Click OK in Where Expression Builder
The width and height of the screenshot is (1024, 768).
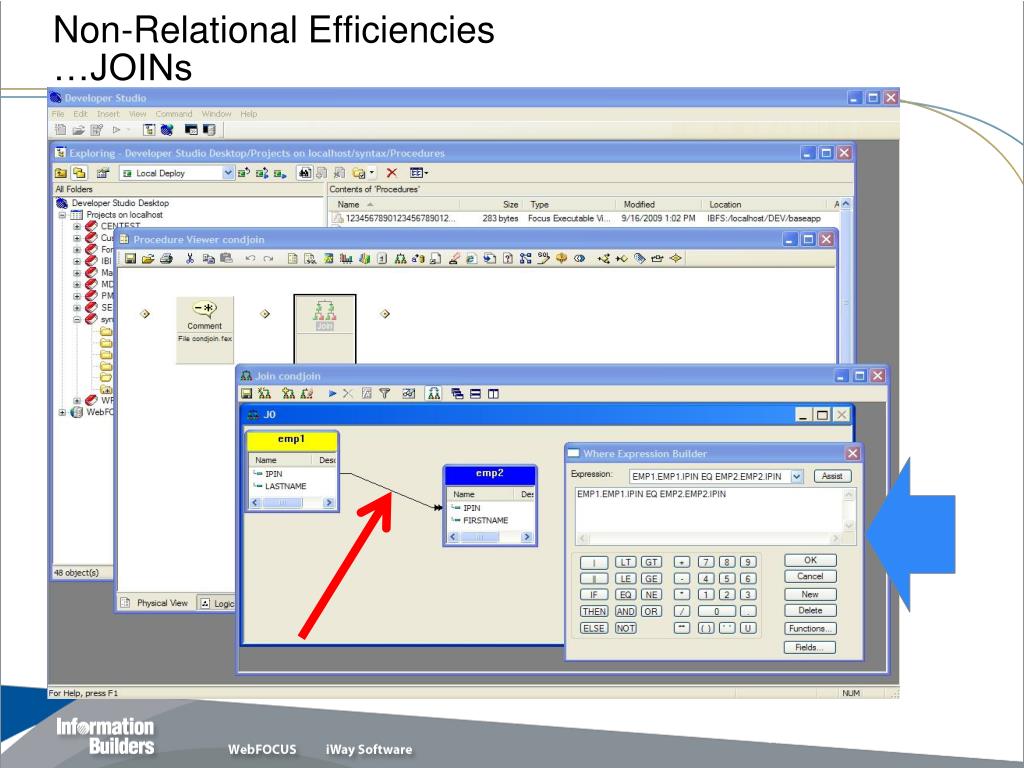[x=810, y=560]
